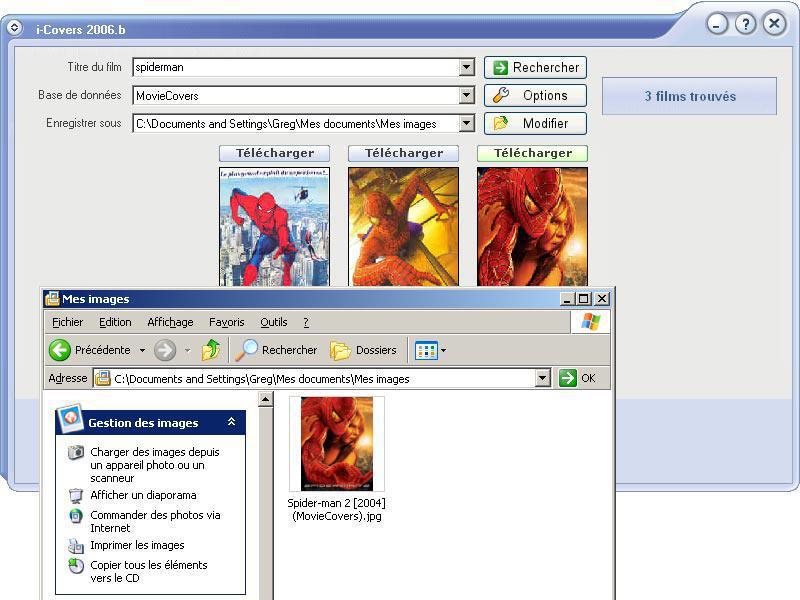Viewport: 800px width, 600px height.
Task: Click the slideshow screen icon
Action: pyautogui.click(x=76, y=495)
